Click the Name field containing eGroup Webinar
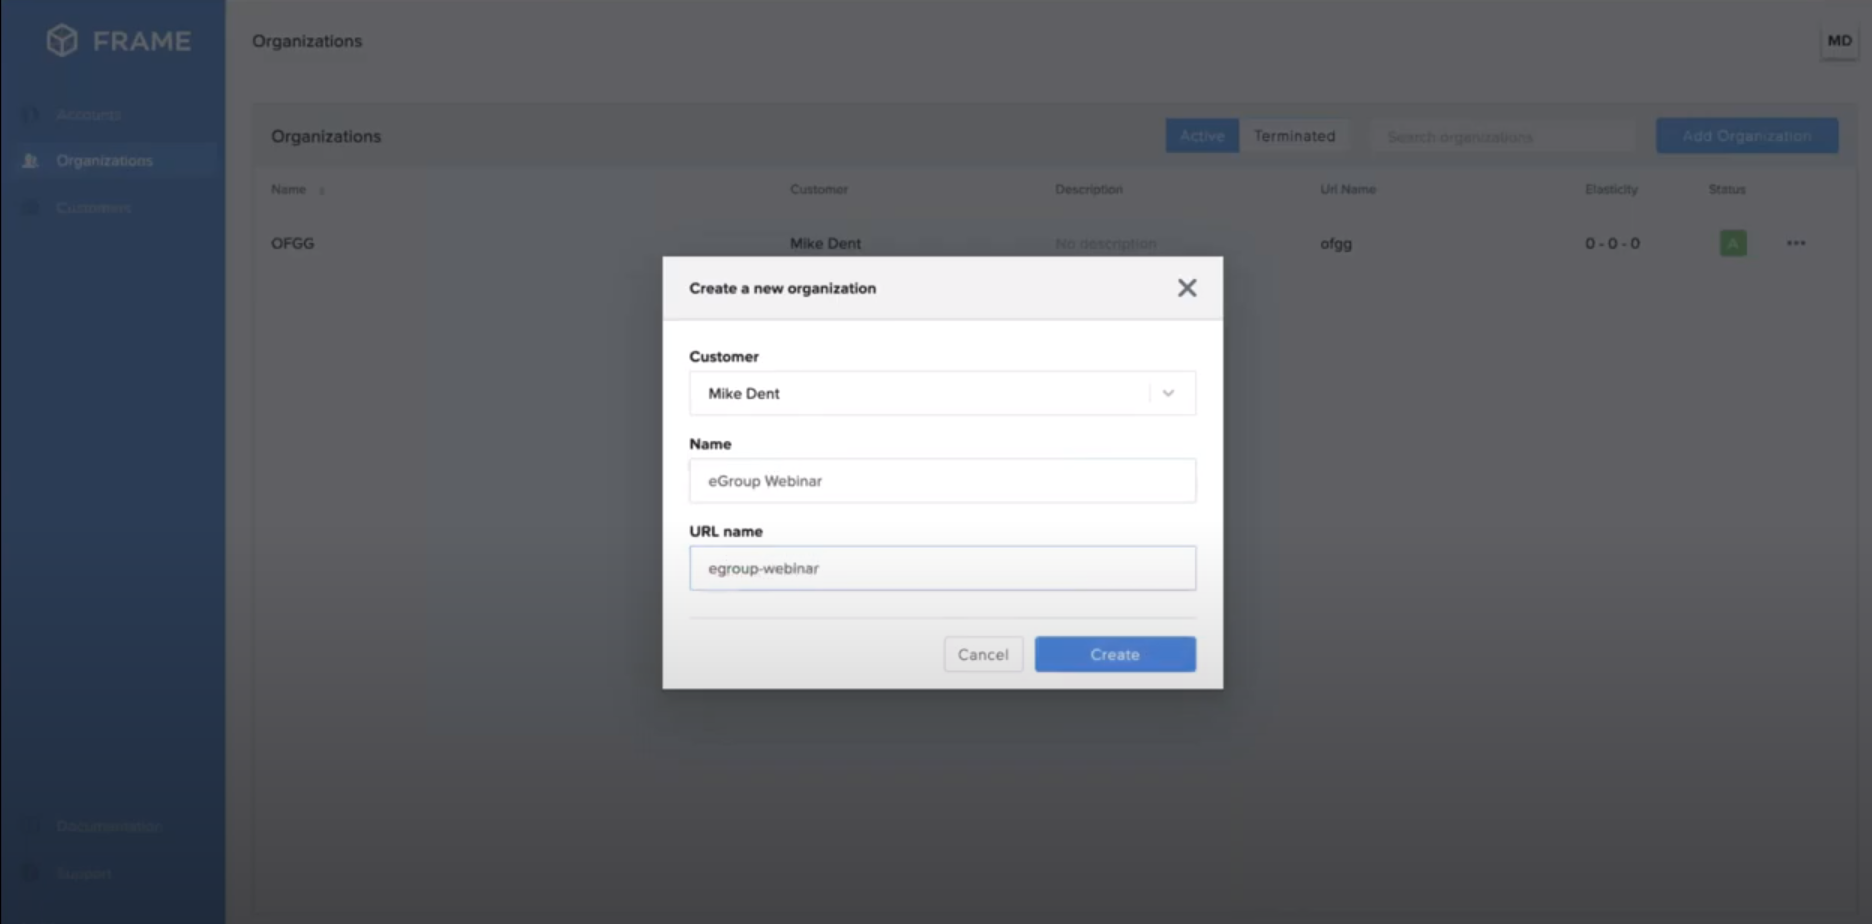 coord(942,481)
